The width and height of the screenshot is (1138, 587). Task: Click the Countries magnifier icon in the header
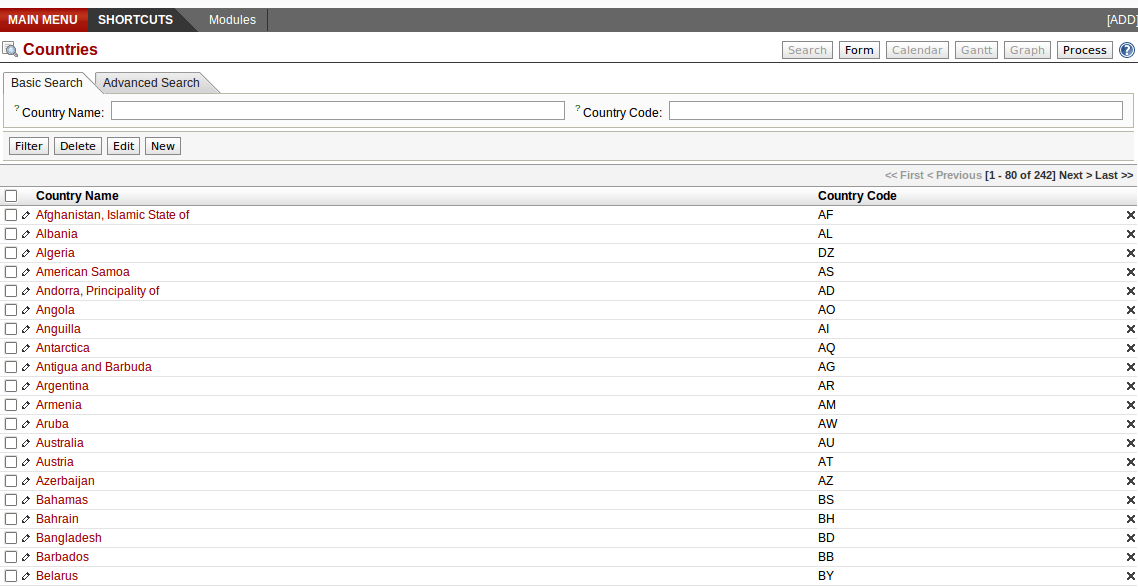tap(10, 50)
